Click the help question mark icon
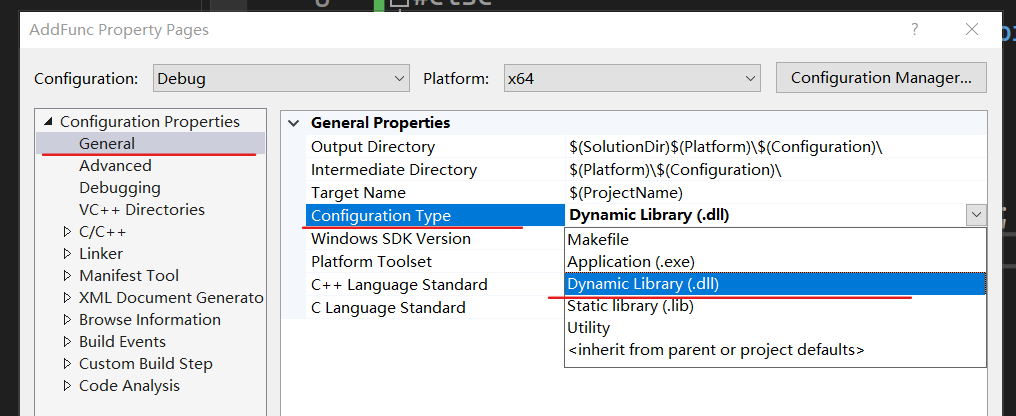The height and width of the screenshot is (416, 1016). (914, 30)
